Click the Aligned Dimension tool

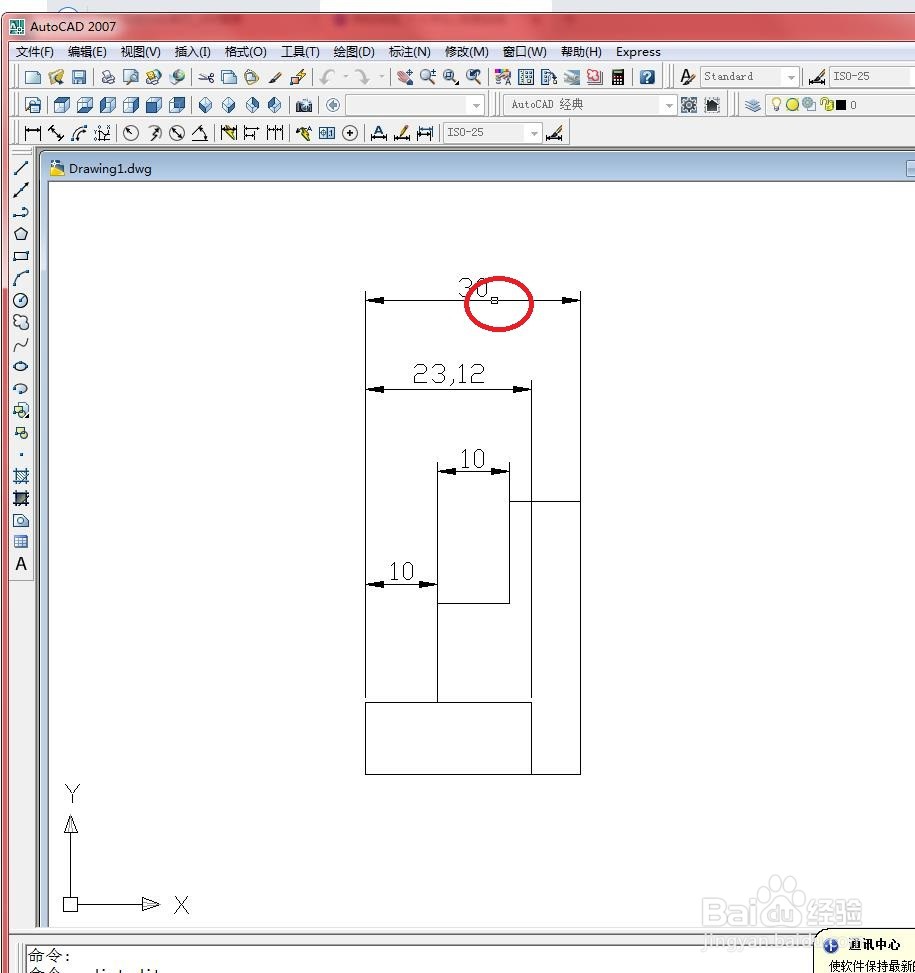[x=56, y=133]
